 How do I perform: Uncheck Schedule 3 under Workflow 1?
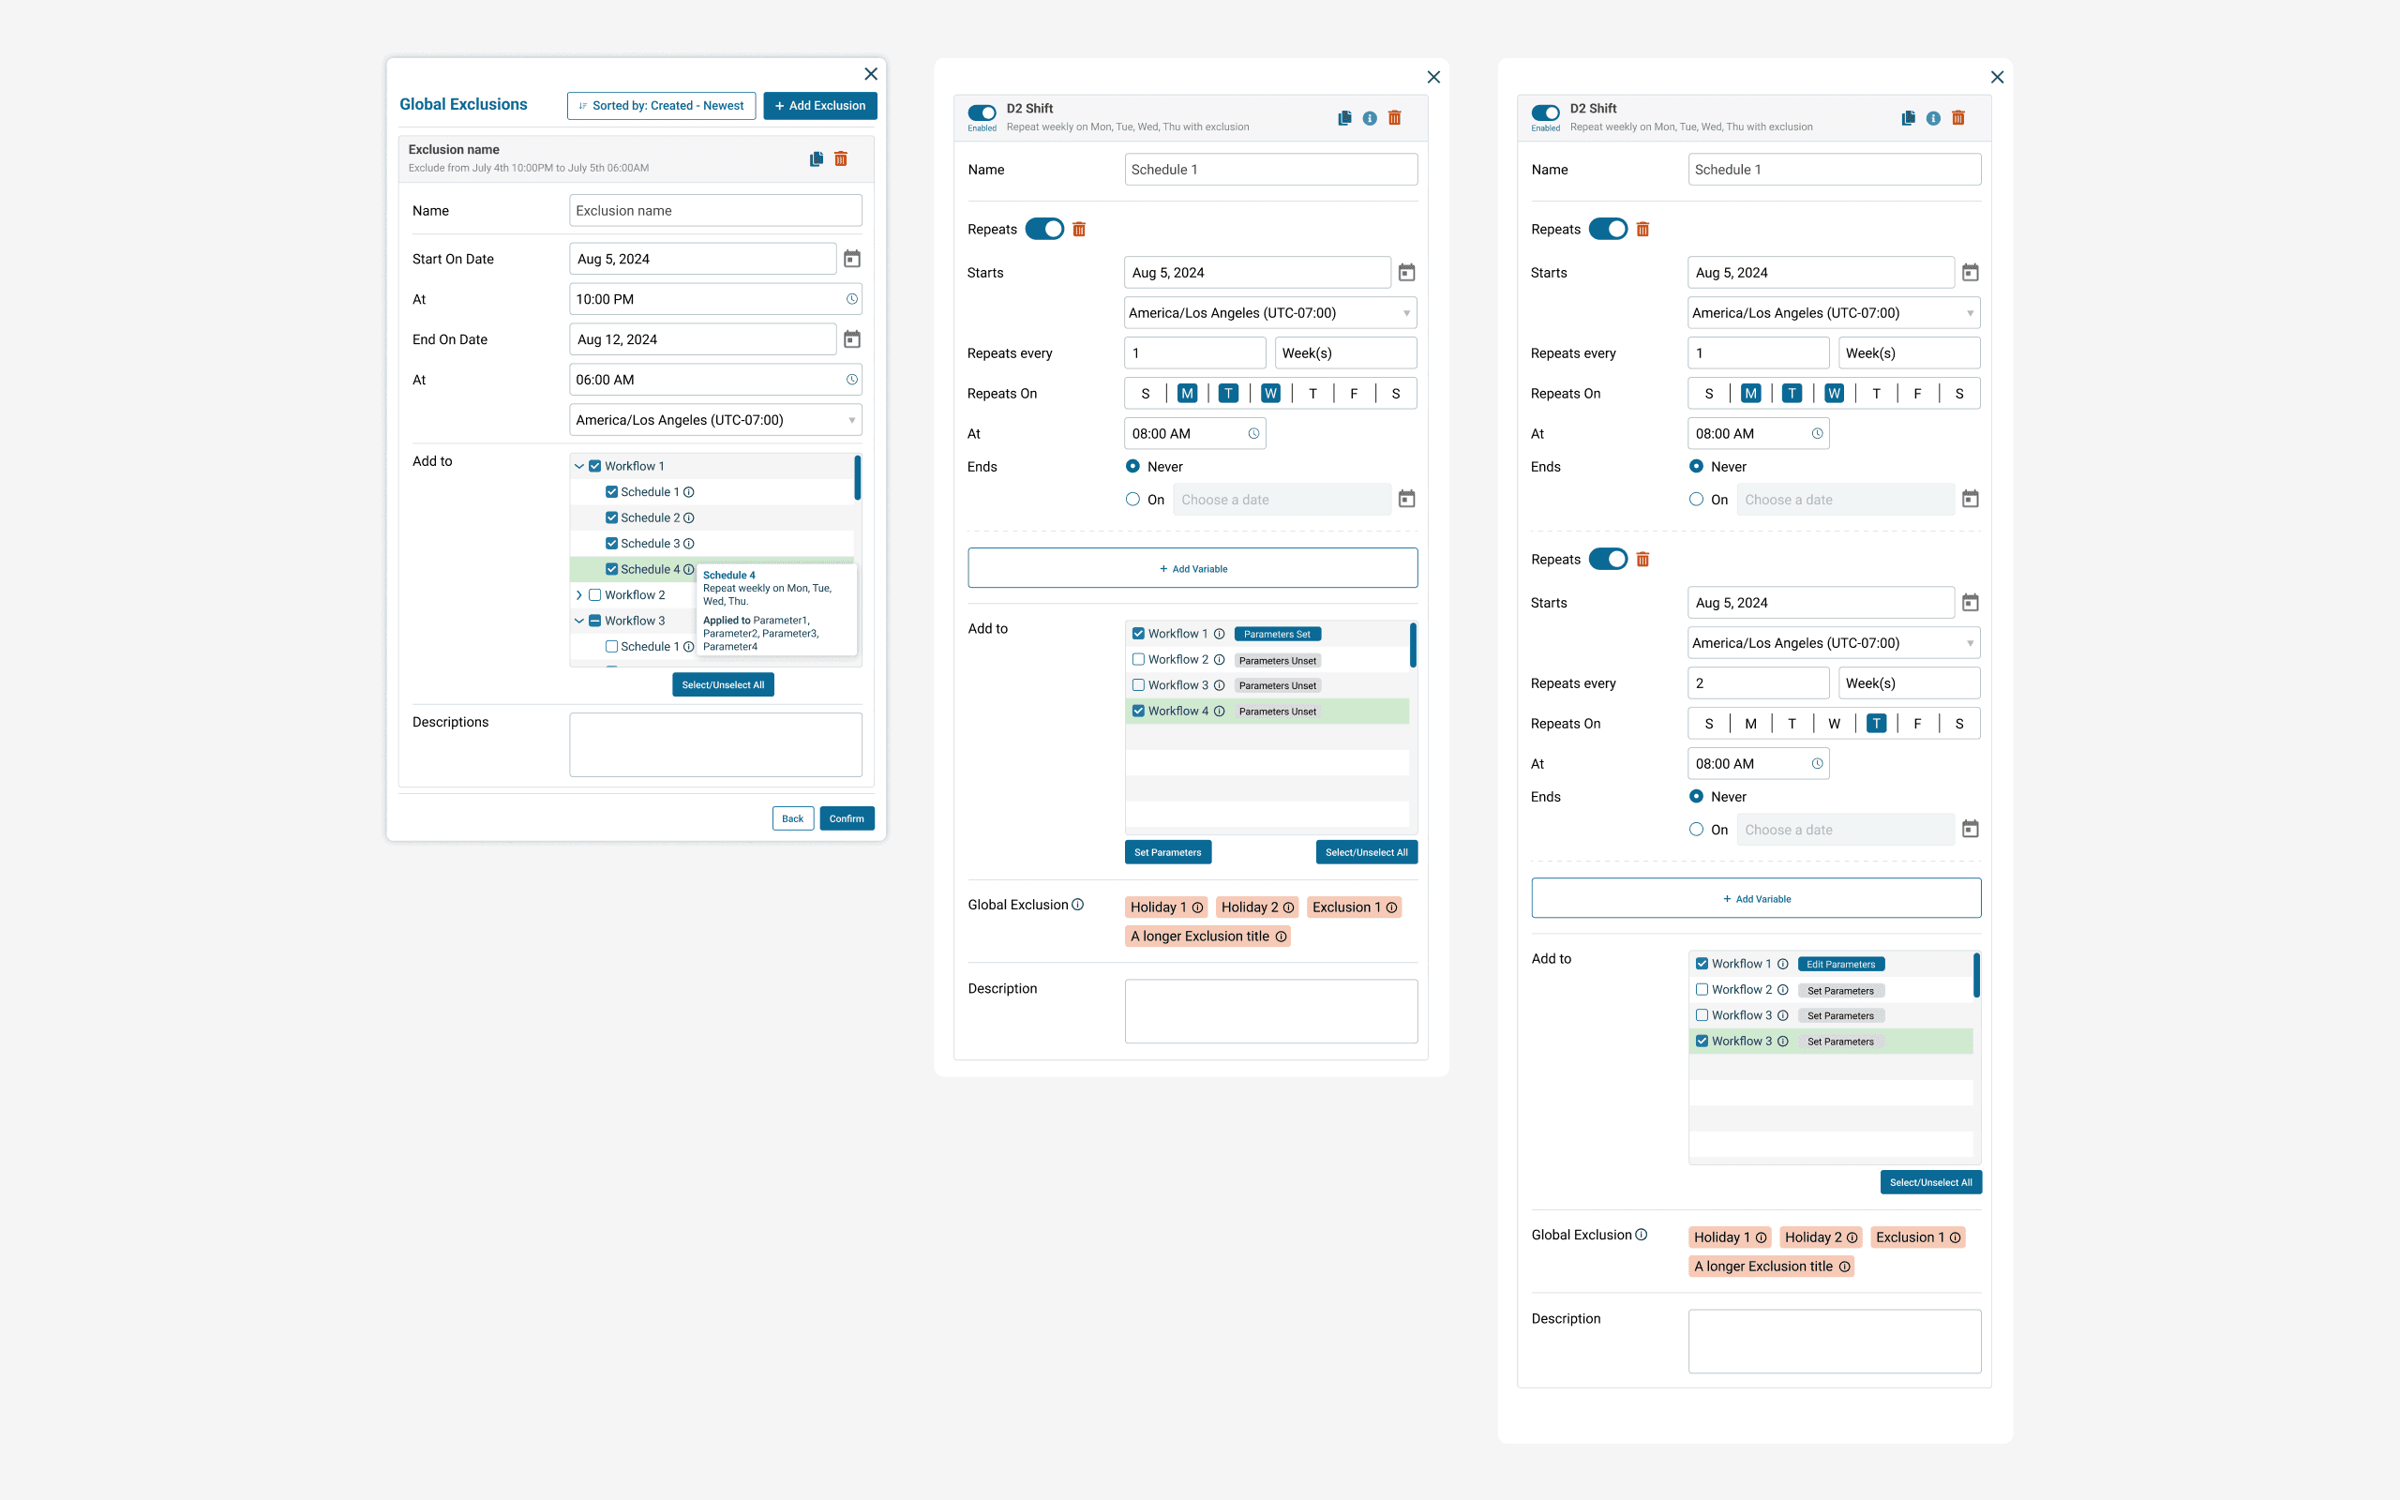[x=611, y=544]
